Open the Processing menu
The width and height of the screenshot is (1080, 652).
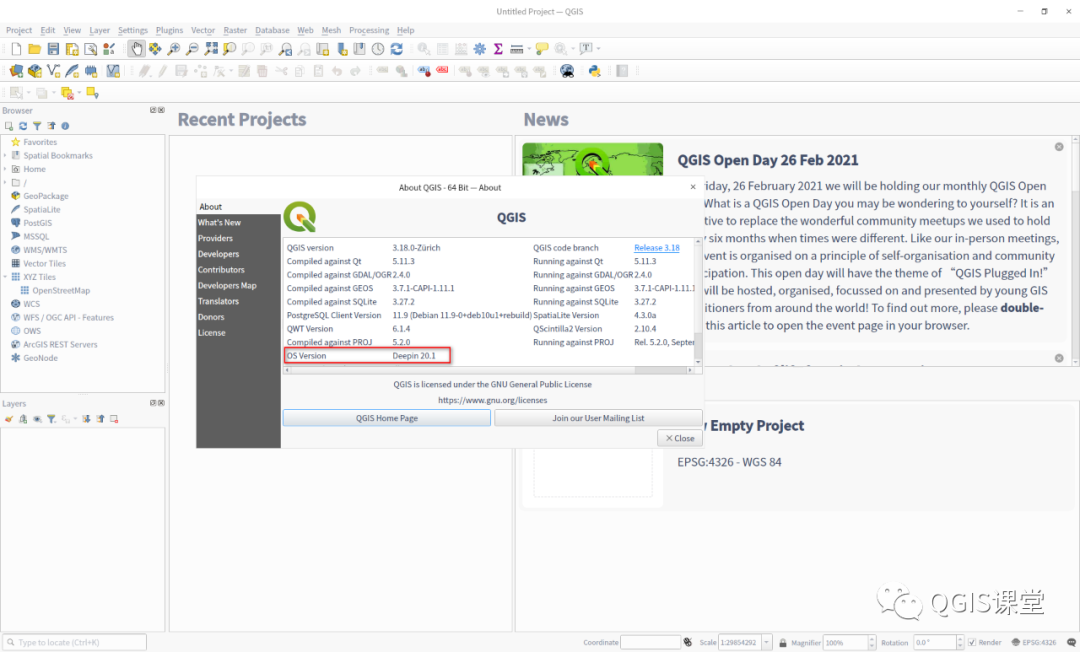pyautogui.click(x=369, y=30)
